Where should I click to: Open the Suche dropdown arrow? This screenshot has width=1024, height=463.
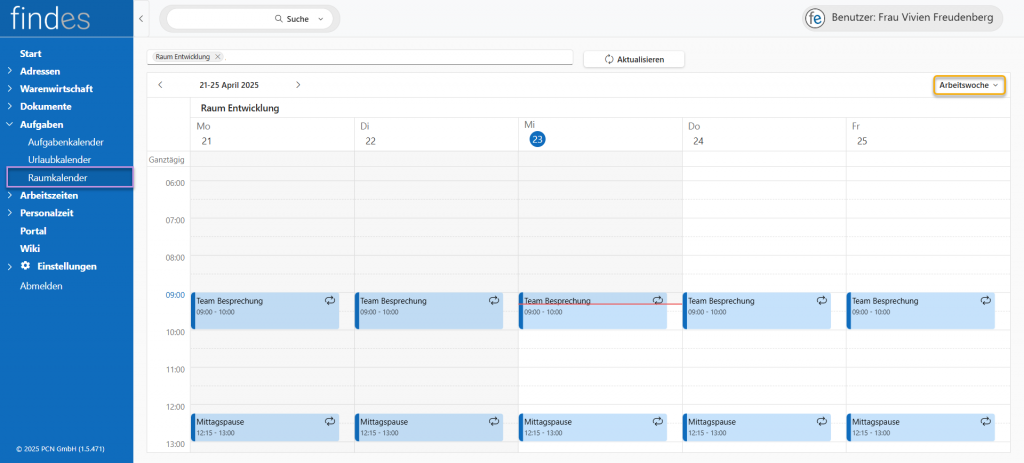320,19
